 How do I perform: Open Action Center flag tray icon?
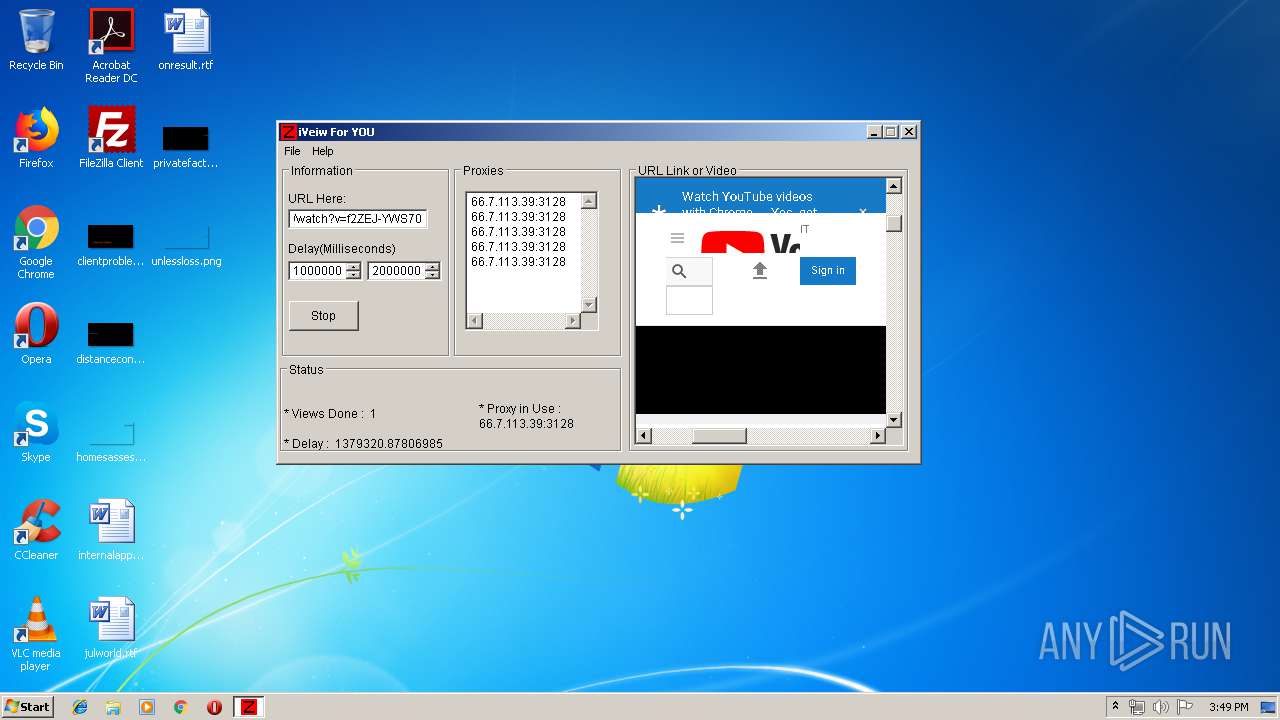1185,707
